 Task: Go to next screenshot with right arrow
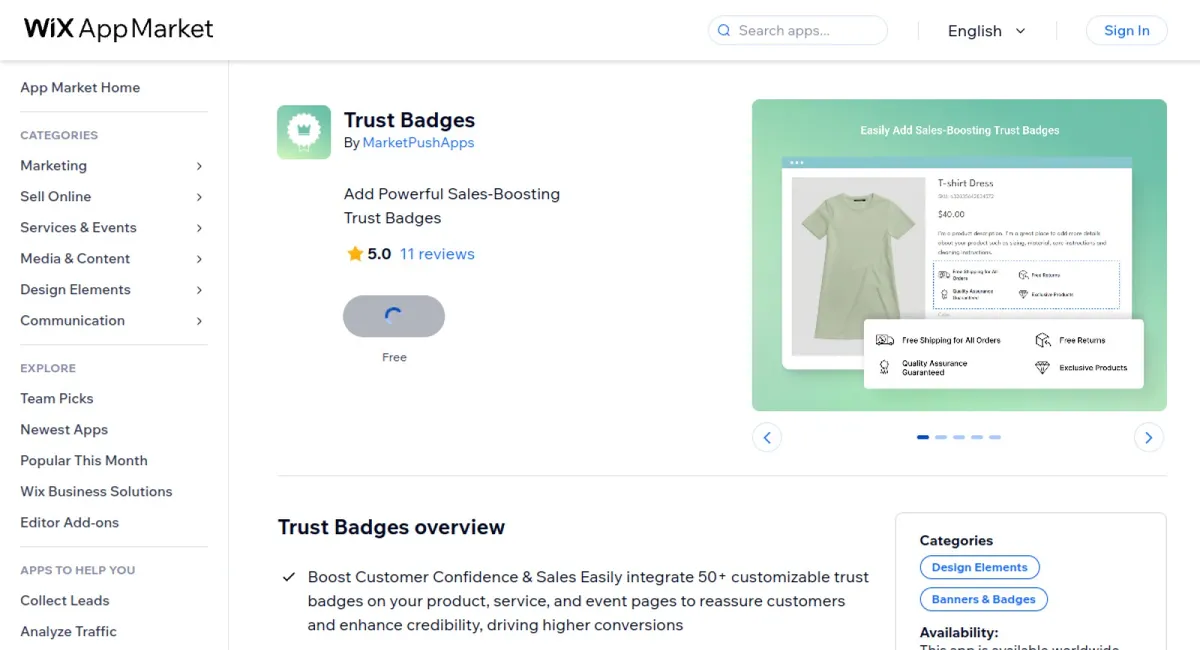tap(1149, 437)
